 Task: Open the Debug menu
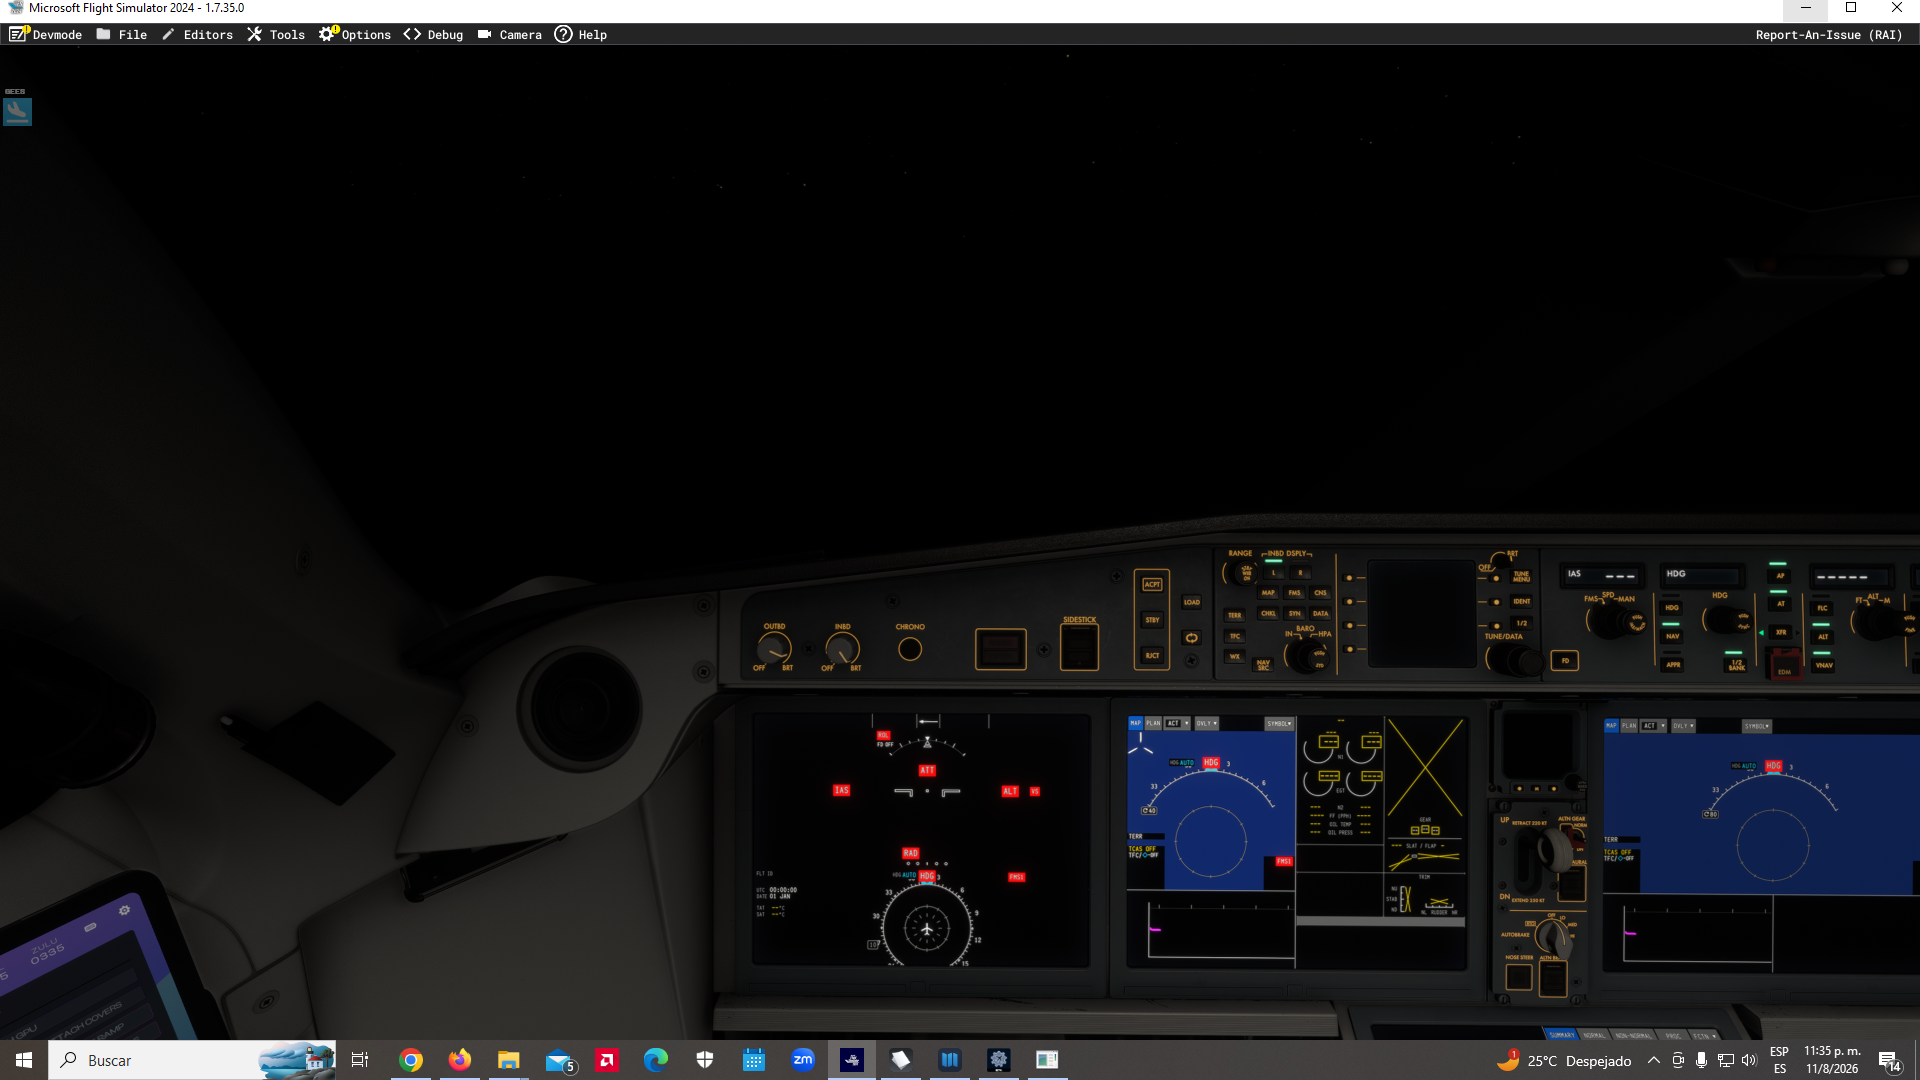tap(433, 34)
